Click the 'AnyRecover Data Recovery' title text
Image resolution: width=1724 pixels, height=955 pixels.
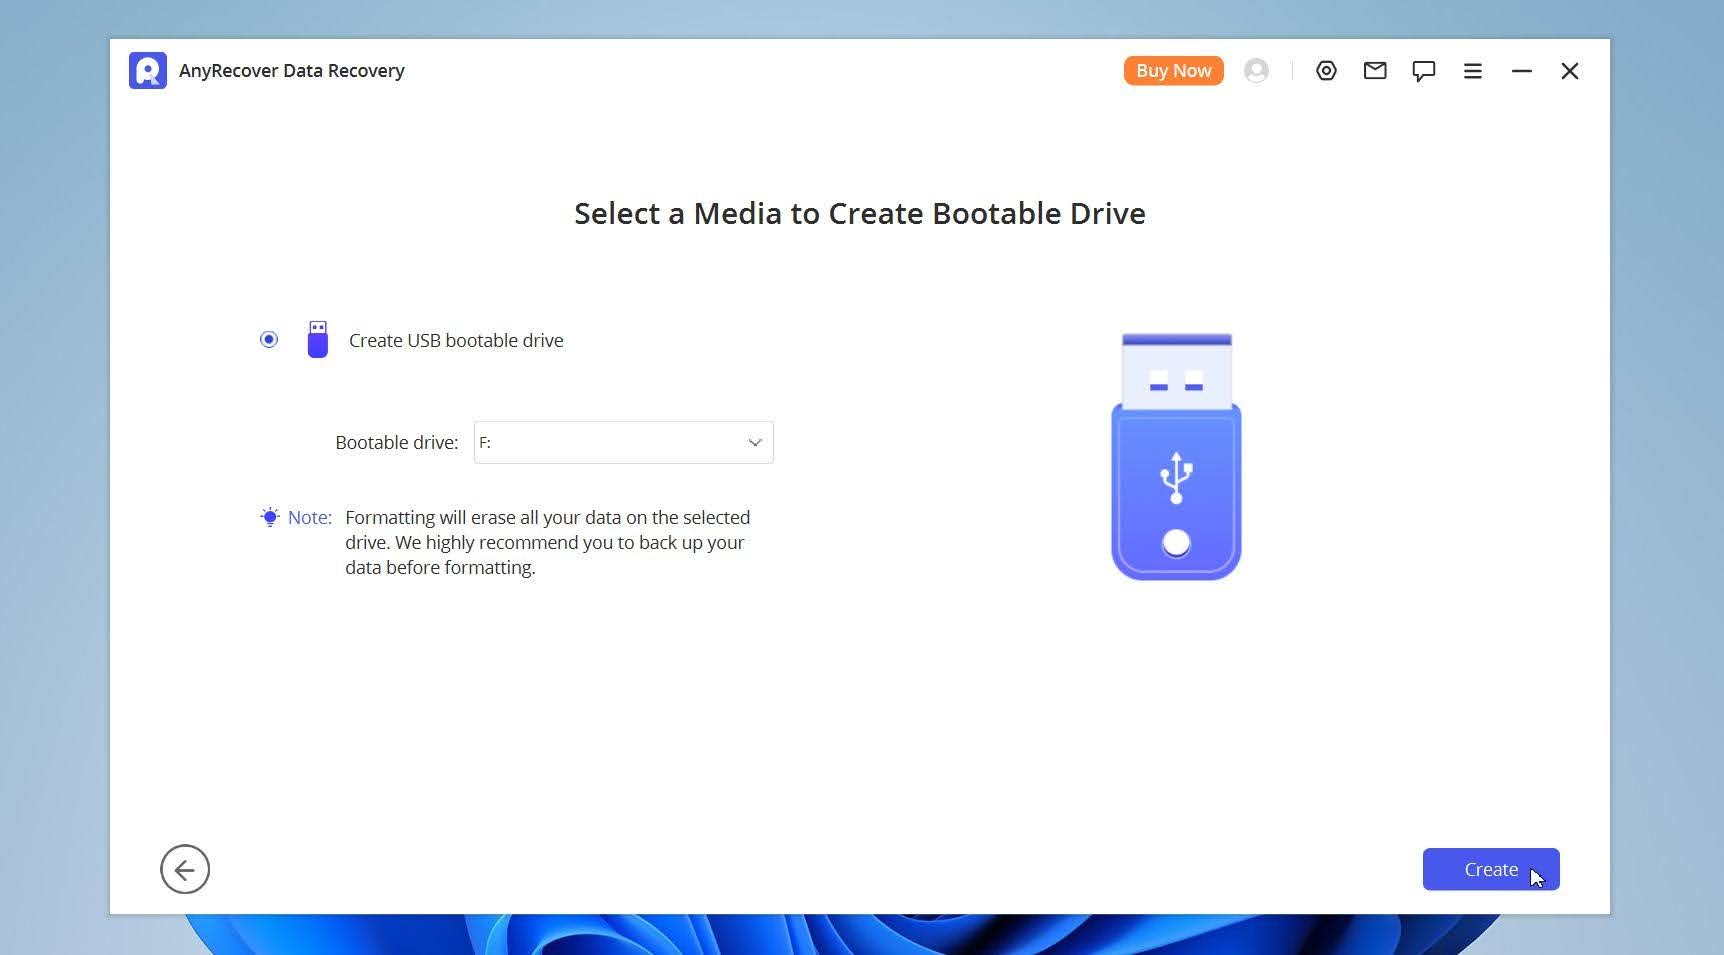point(292,71)
